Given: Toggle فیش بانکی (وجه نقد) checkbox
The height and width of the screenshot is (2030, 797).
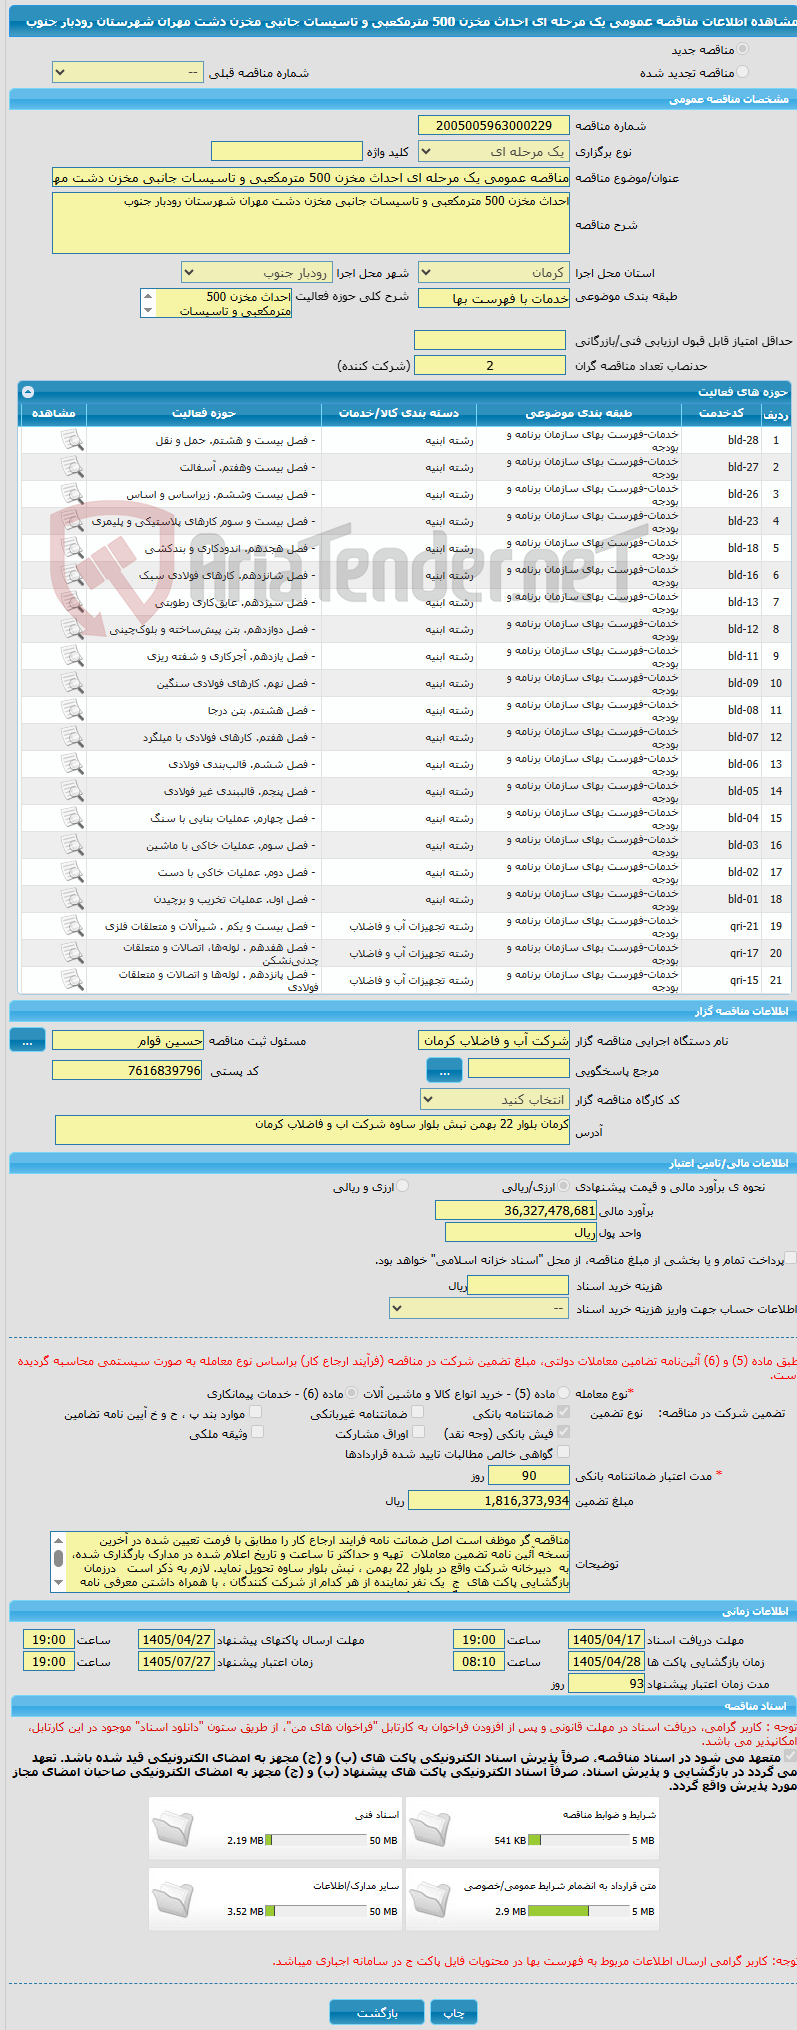Looking at the screenshot, I should click(x=563, y=1433).
